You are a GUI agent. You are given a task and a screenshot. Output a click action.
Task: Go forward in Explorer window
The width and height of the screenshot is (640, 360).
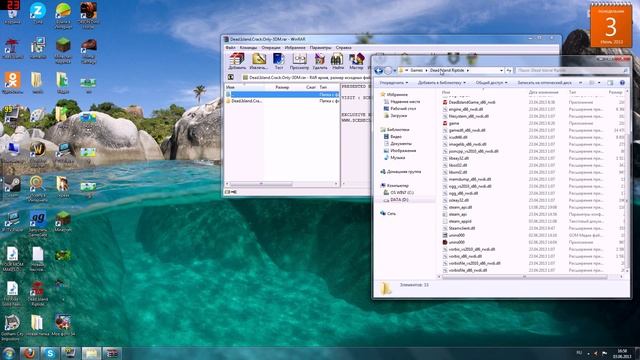tap(388, 71)
